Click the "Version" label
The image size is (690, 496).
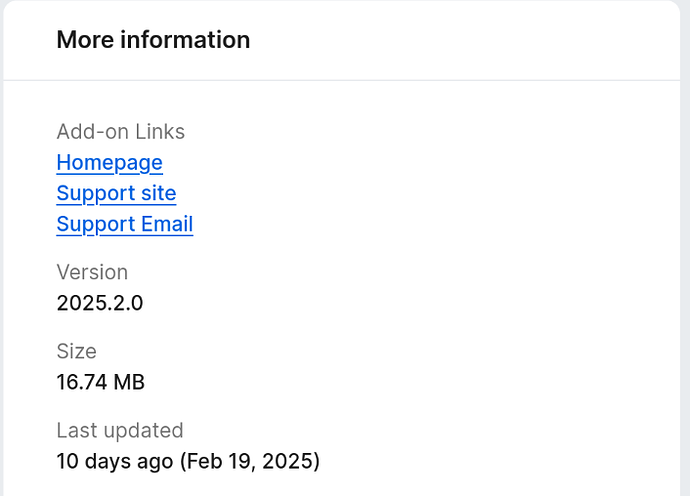tap(92, 272)
